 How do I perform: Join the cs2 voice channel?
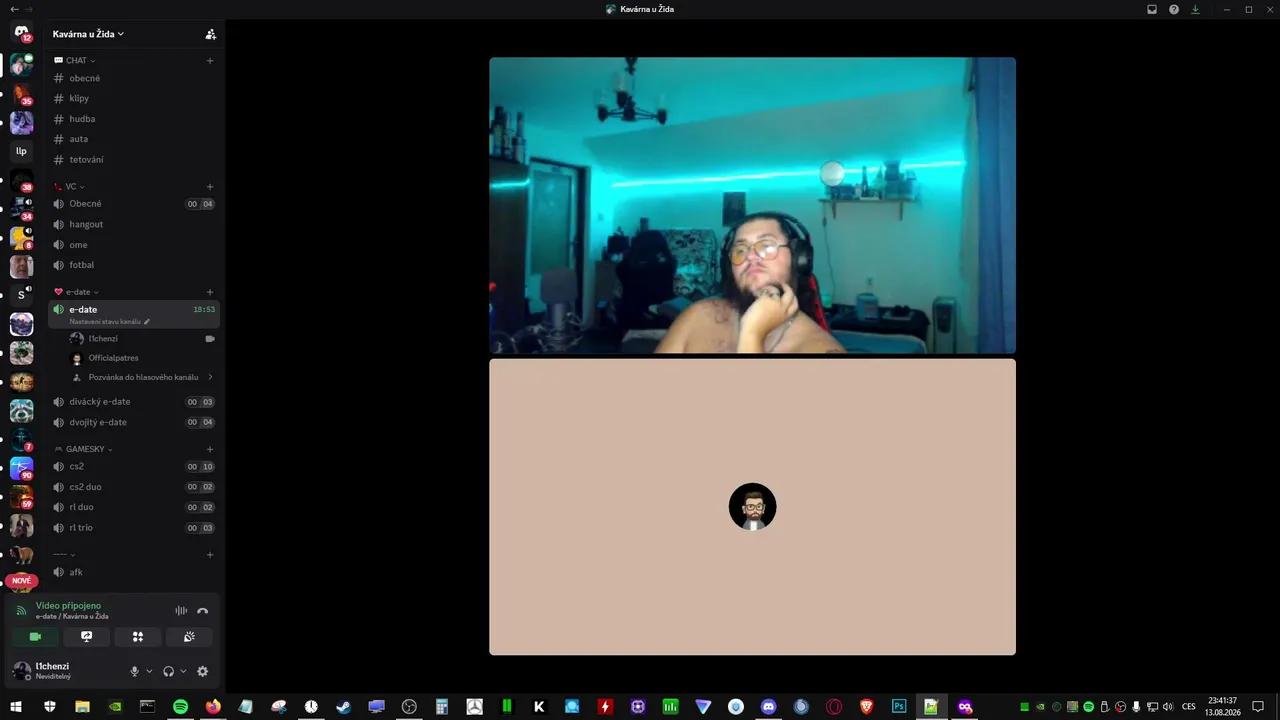[x=134, y=467]
